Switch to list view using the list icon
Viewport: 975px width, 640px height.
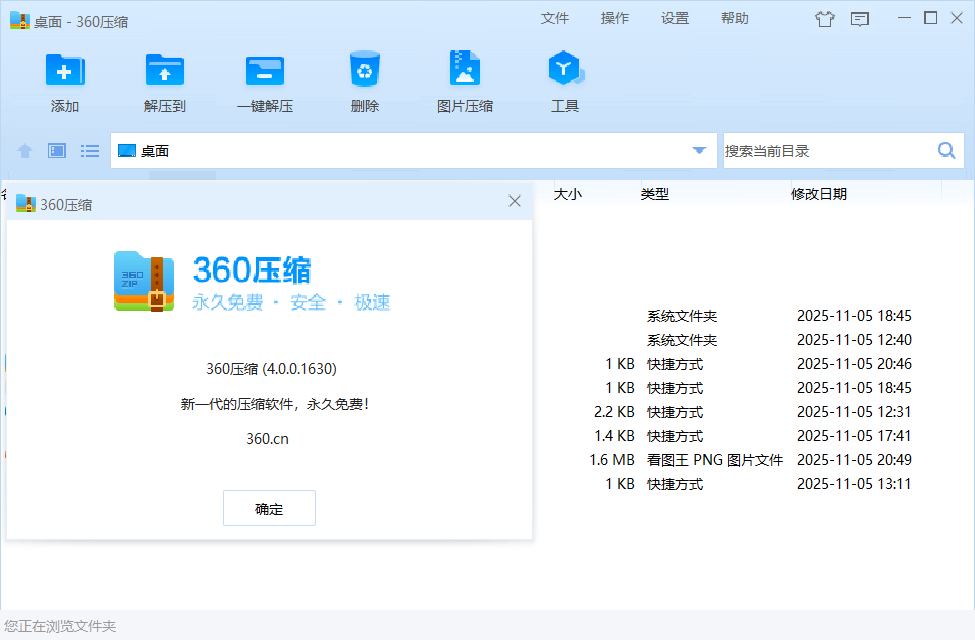coord(89,150)
